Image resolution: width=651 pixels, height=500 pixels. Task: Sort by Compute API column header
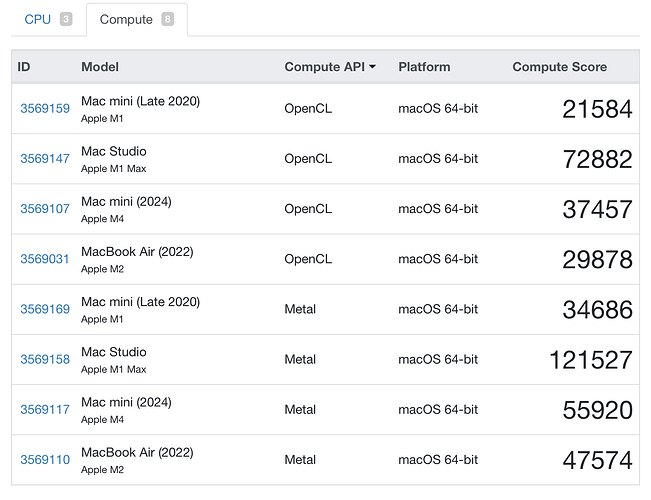(x=330, y=67)
